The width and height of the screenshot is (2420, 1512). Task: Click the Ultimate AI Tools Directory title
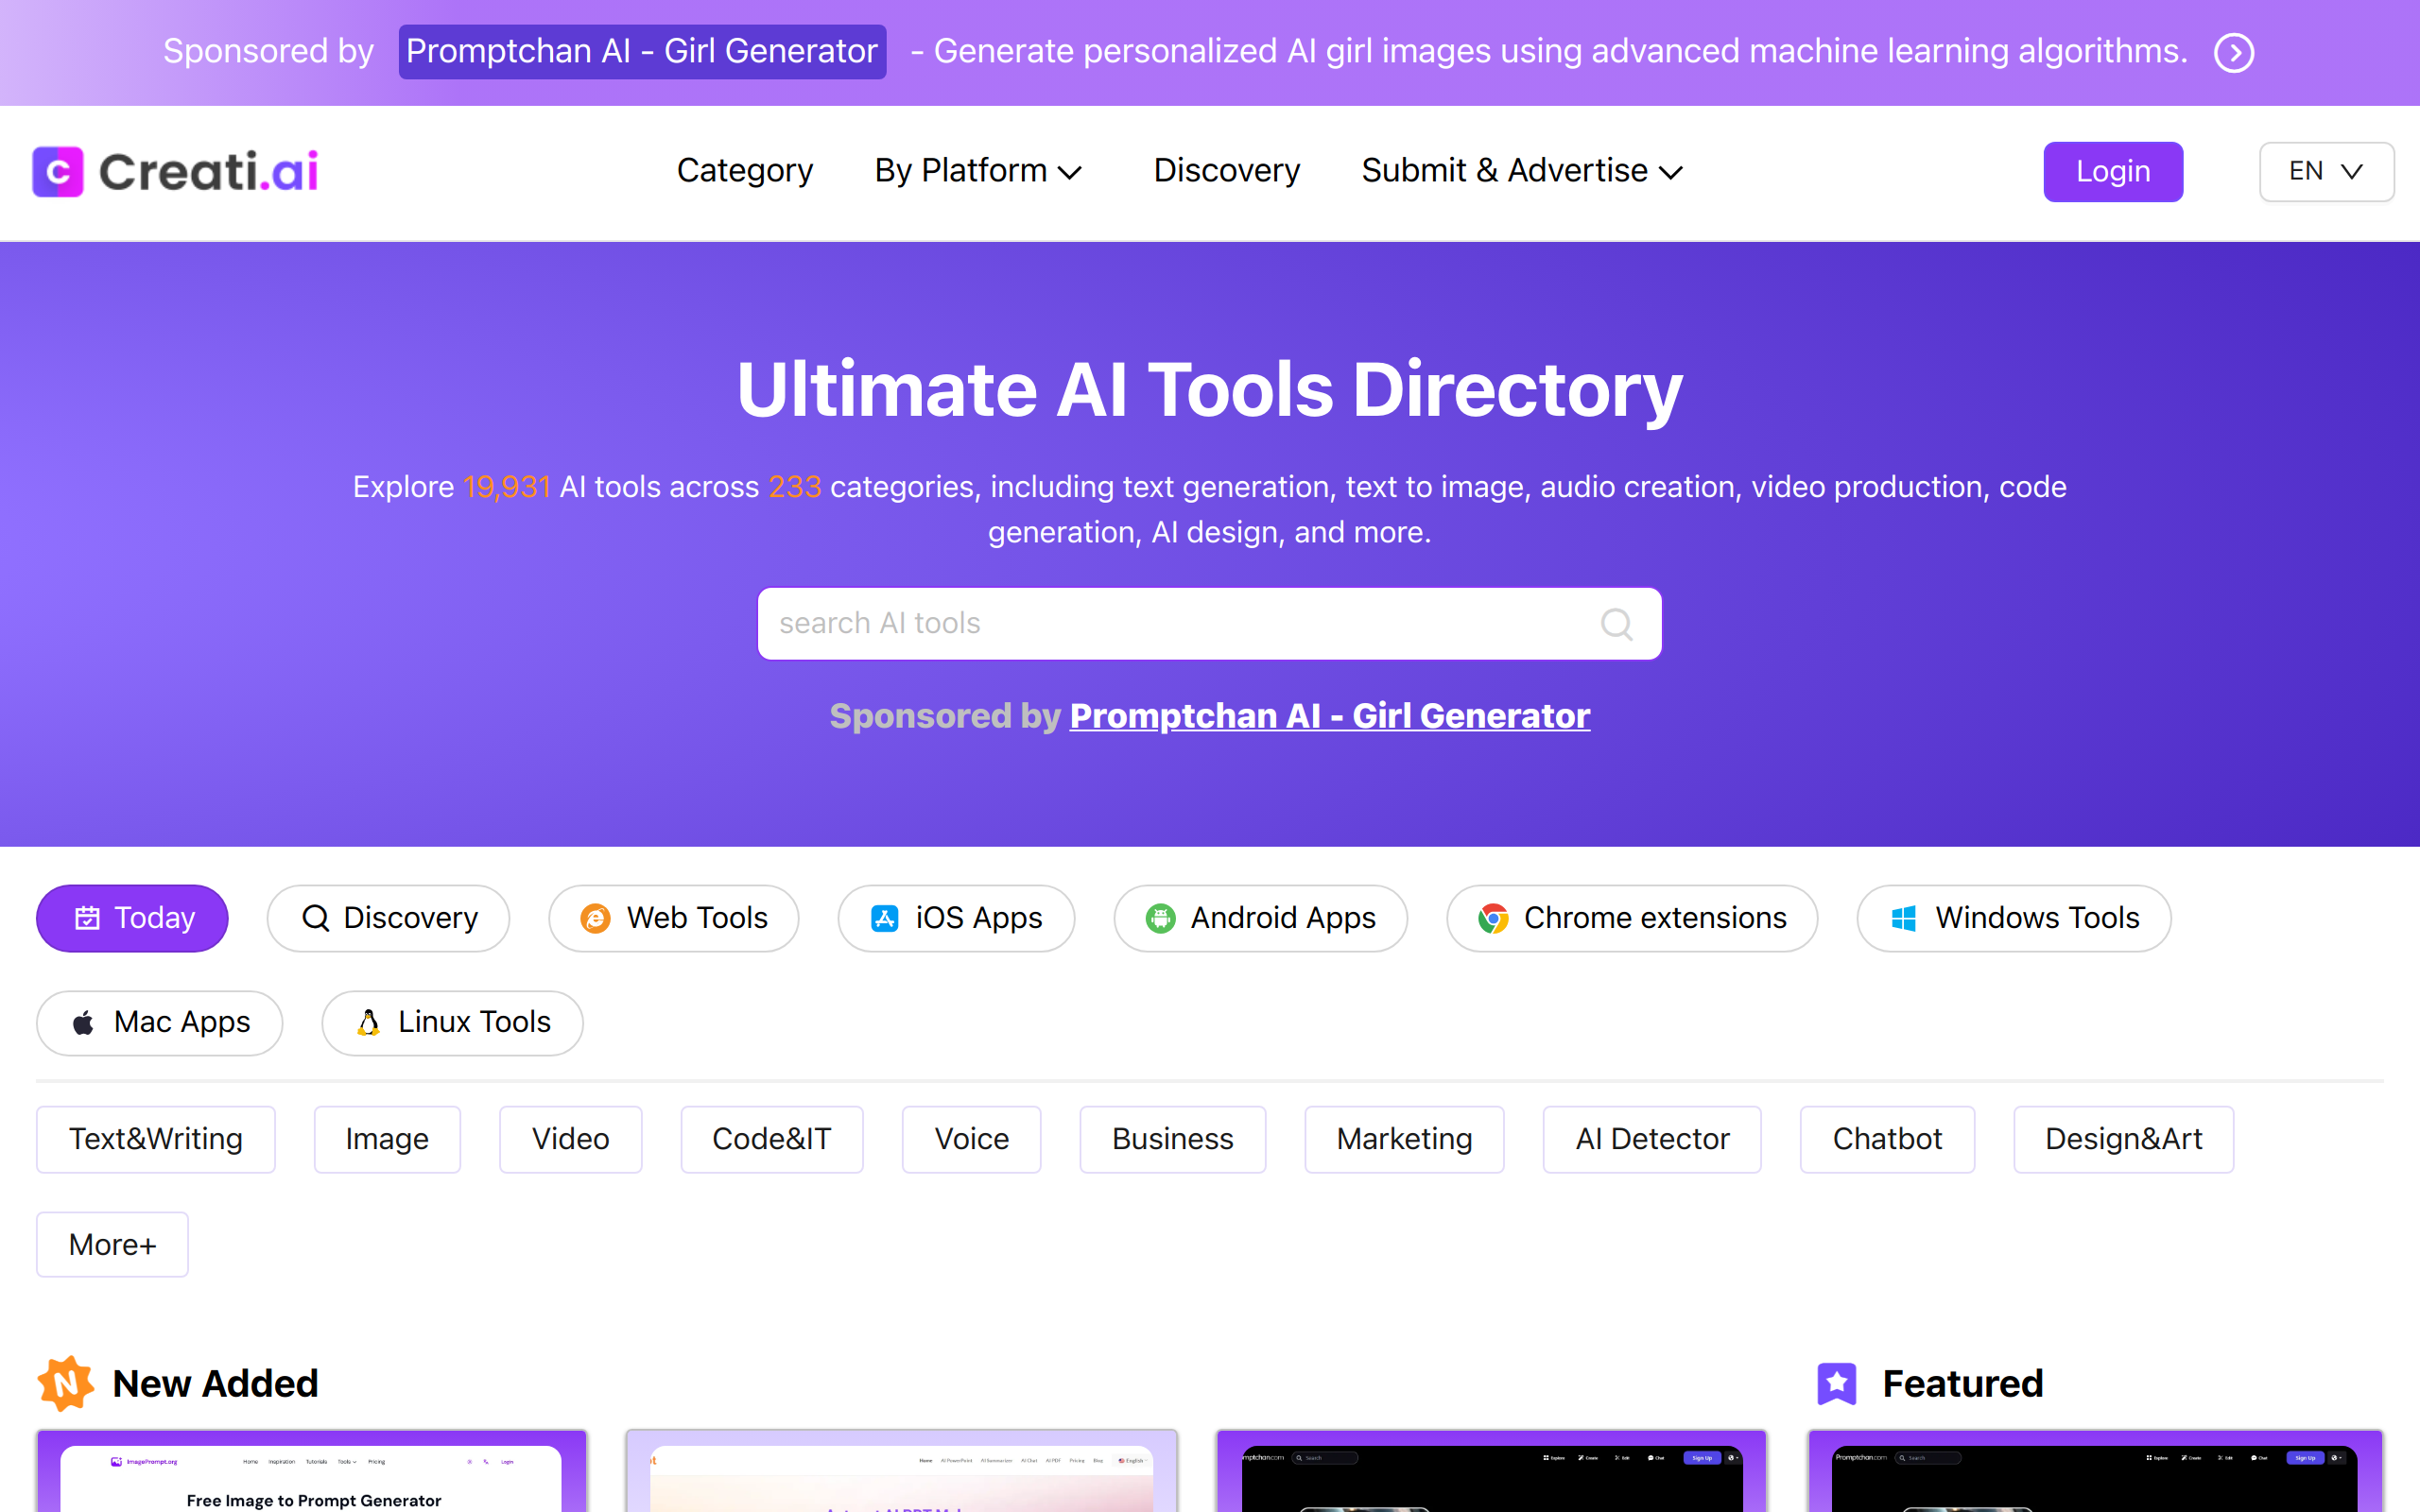[1209, 390]
